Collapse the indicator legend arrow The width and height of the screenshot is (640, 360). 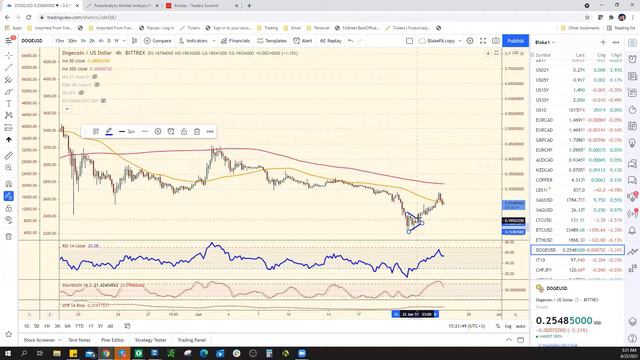67,109
